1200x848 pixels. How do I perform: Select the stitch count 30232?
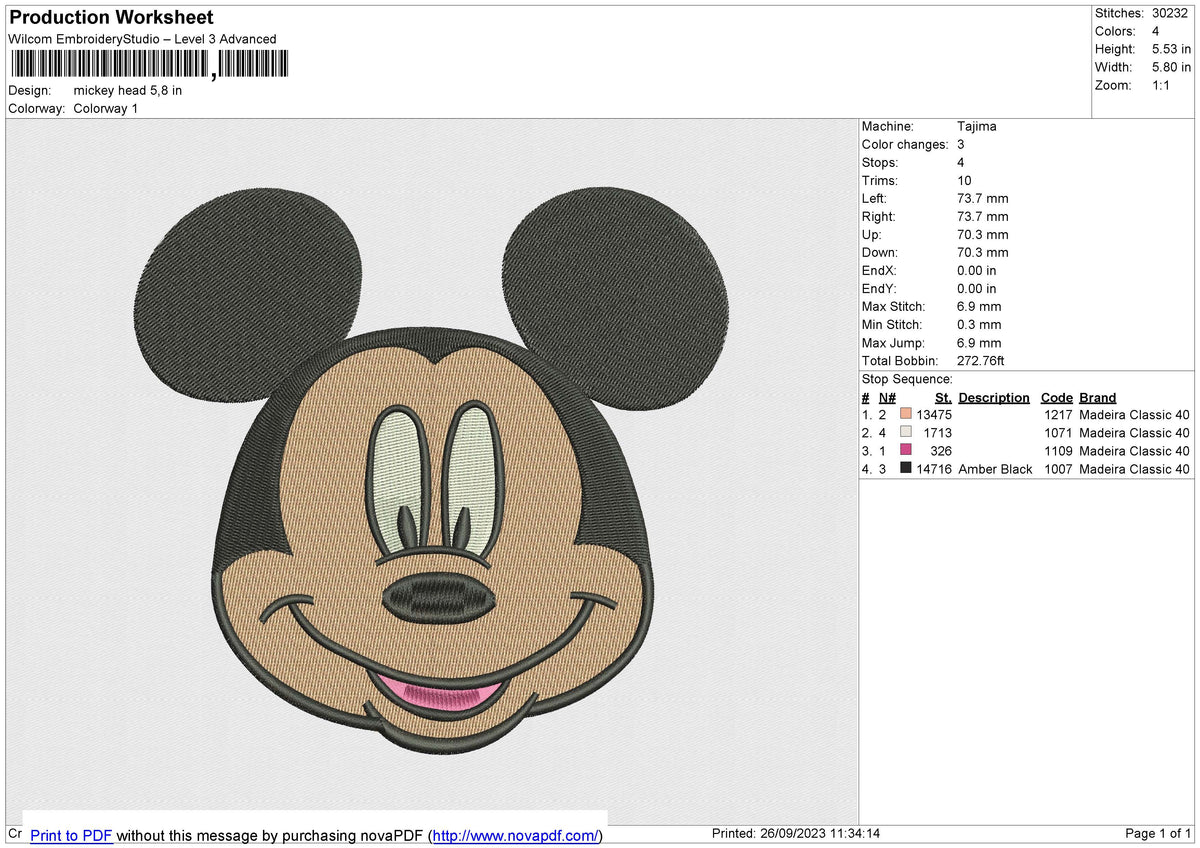(1168, 13)
